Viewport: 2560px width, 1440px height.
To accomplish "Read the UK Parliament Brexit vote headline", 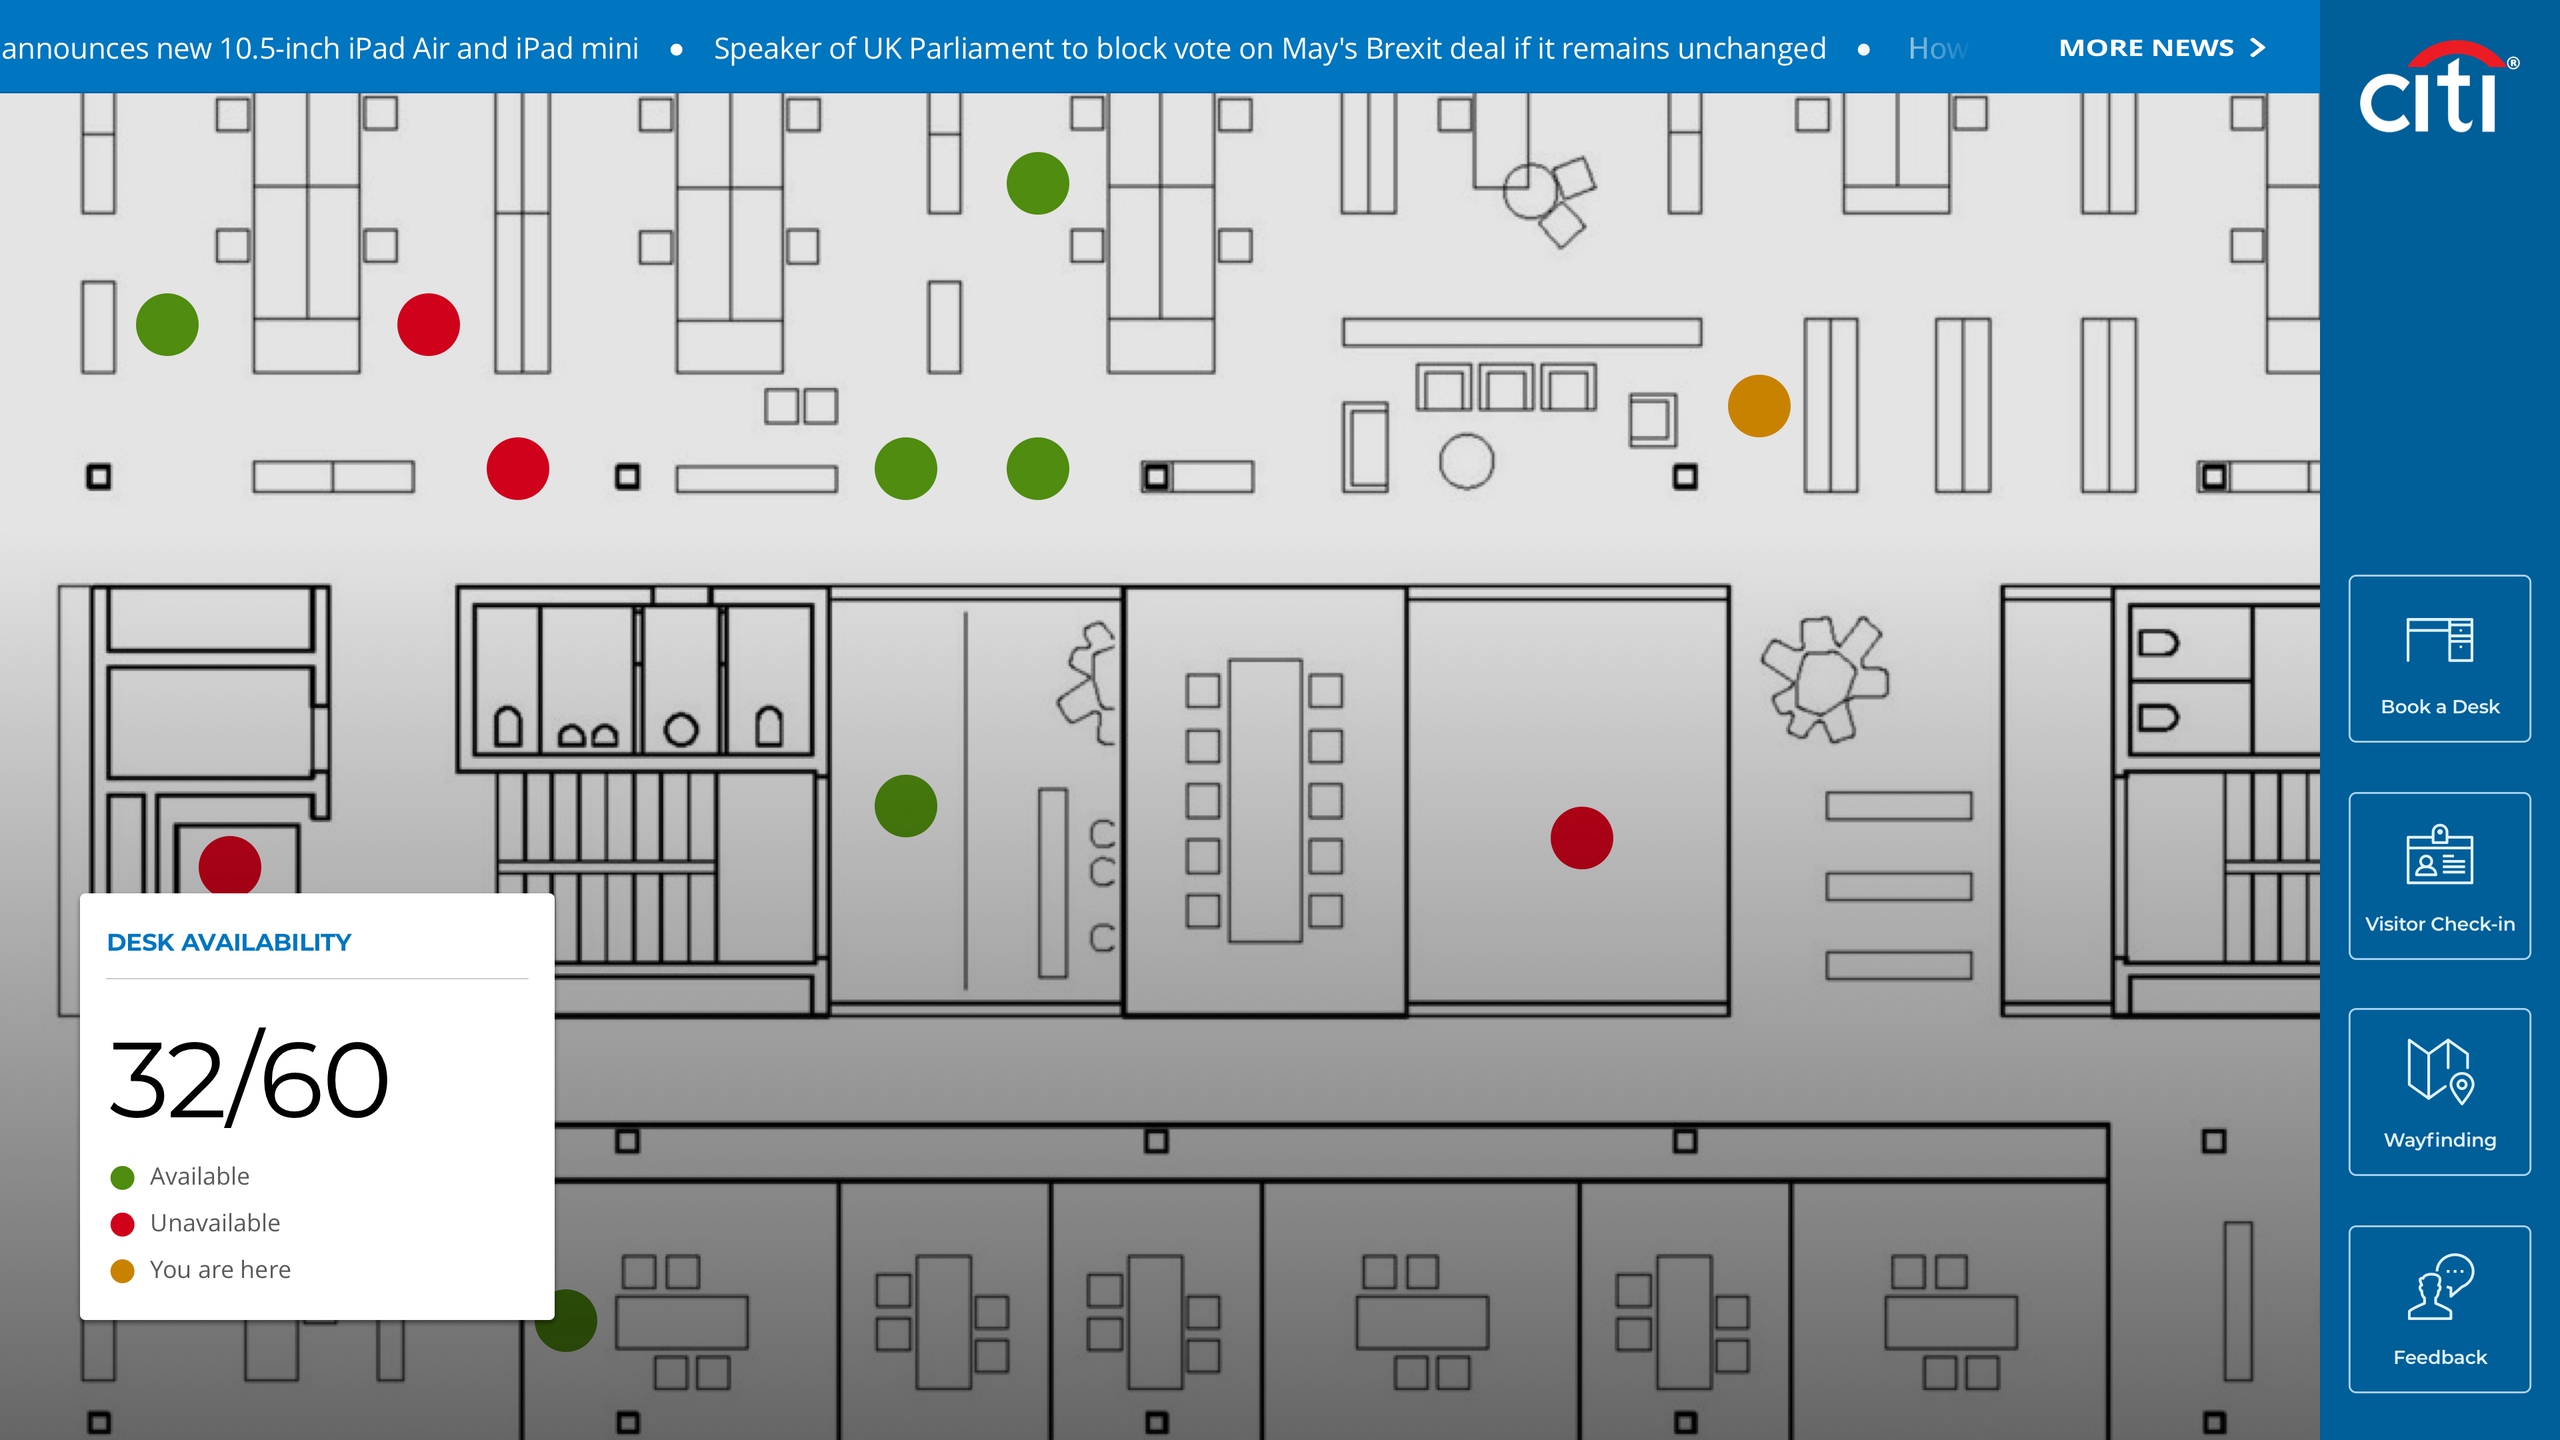I will 1269,48.
